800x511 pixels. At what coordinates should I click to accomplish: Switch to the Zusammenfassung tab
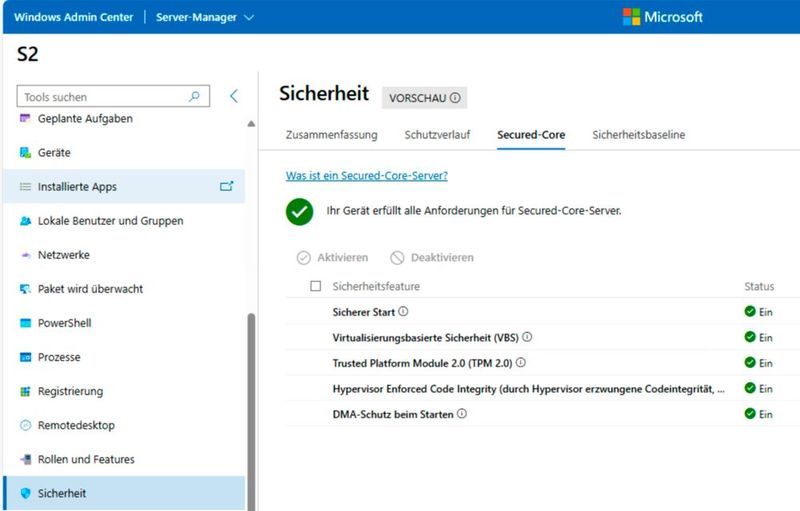click(x=332, y=135)
